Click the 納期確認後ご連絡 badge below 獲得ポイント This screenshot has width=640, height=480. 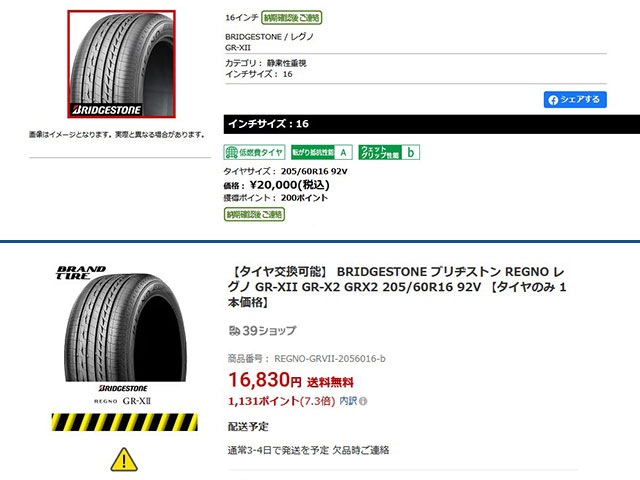pyautogui.click(x=254, y=214)
